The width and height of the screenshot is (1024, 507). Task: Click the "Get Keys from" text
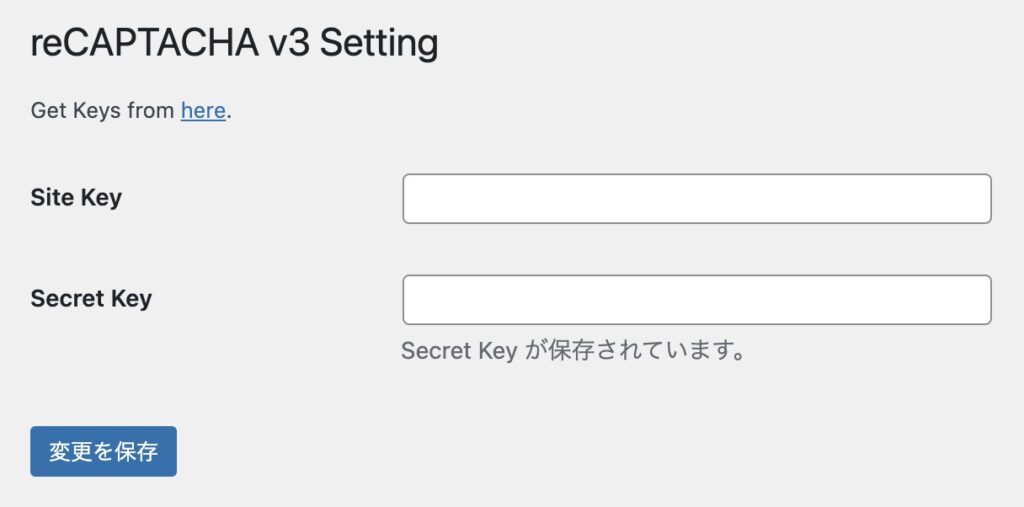[x=102, y=111]
